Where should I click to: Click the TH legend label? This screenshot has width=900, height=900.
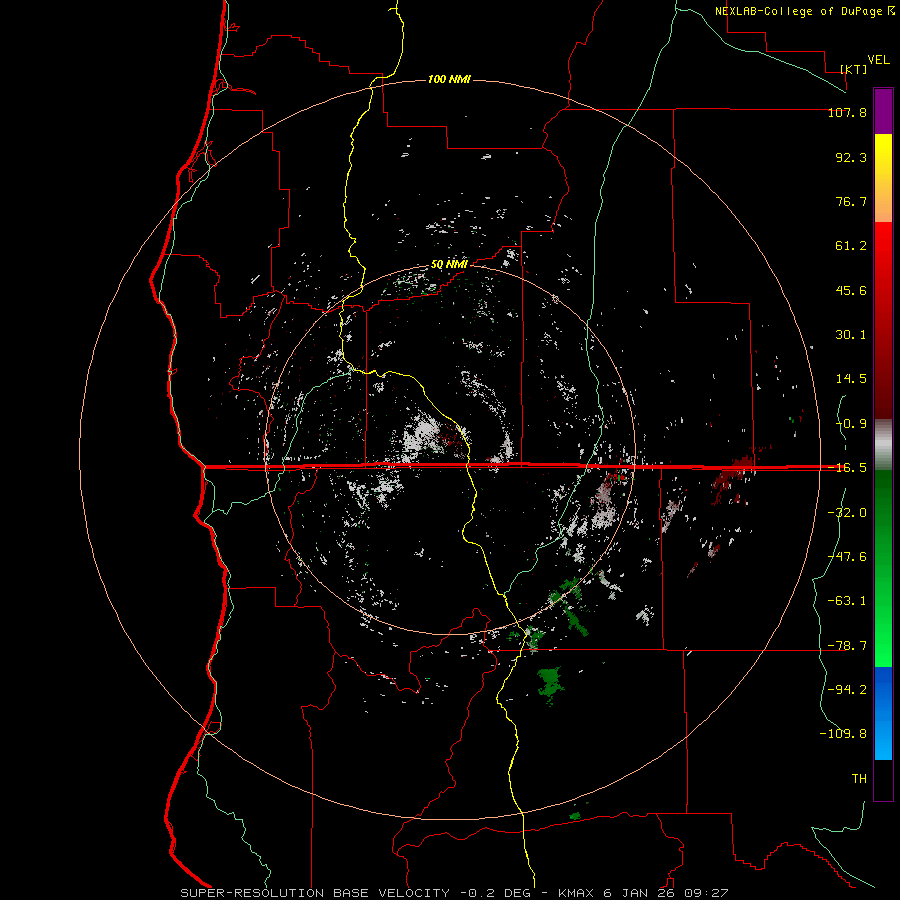point(859,778)
